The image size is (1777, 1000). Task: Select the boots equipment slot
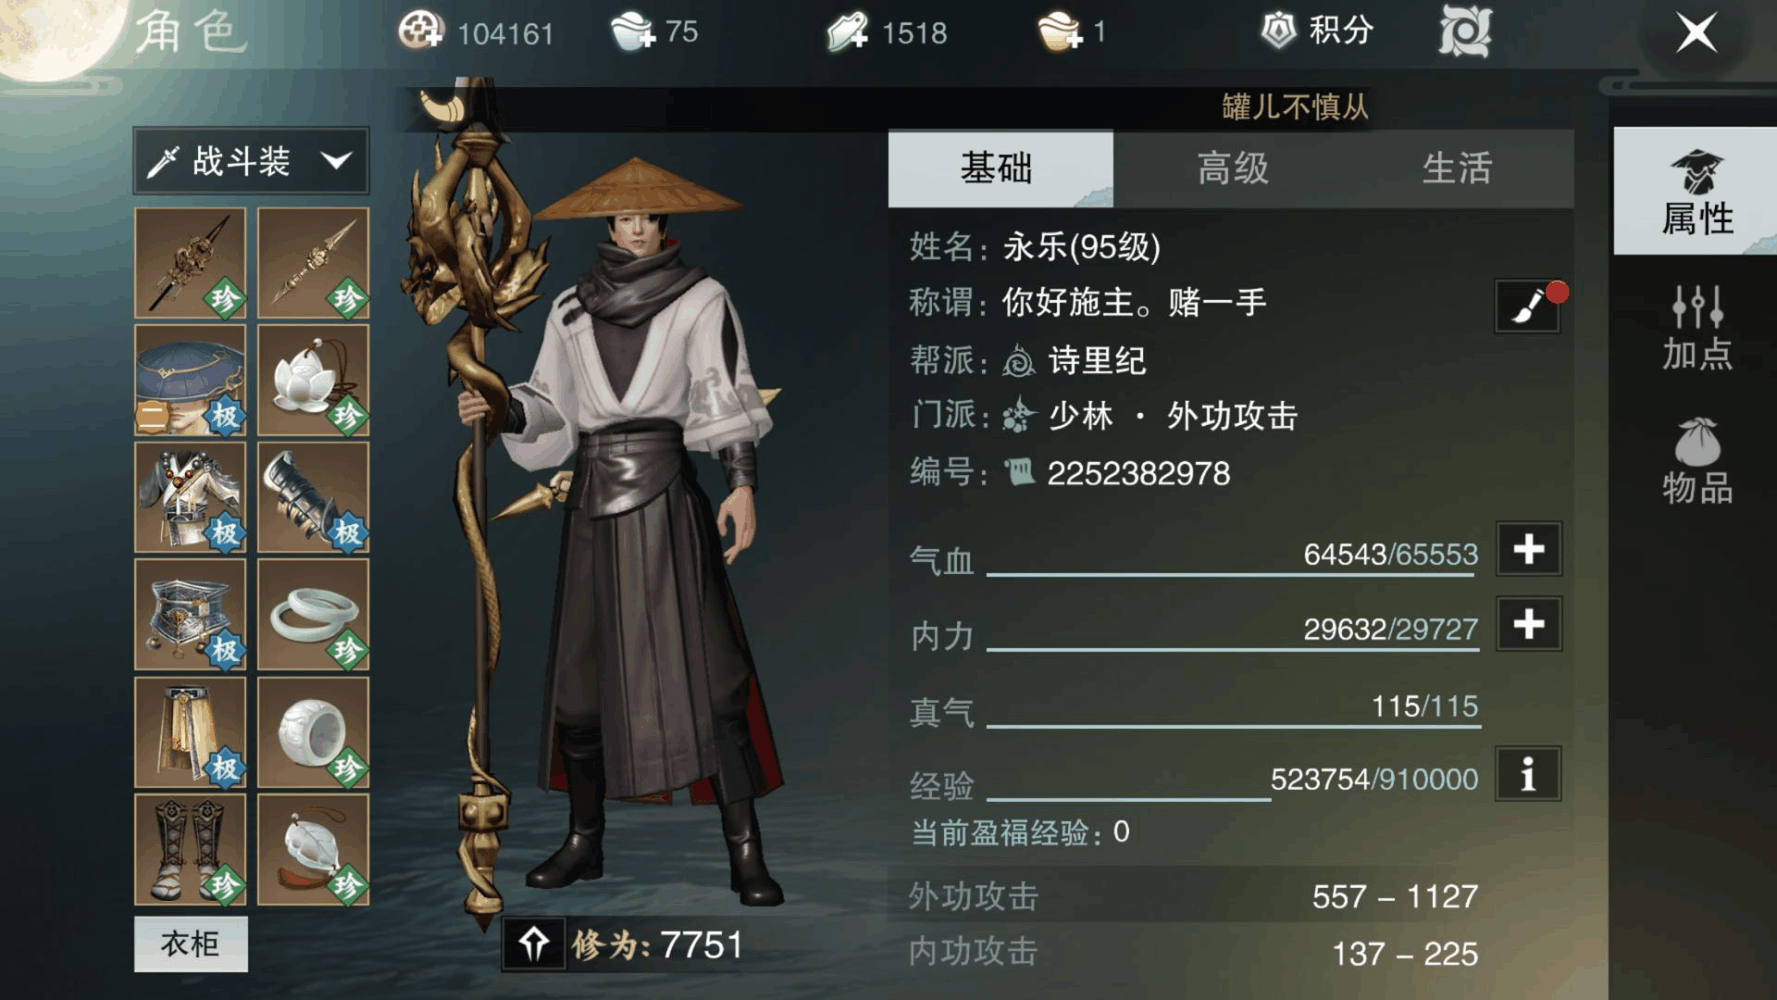tap(190, 850)
